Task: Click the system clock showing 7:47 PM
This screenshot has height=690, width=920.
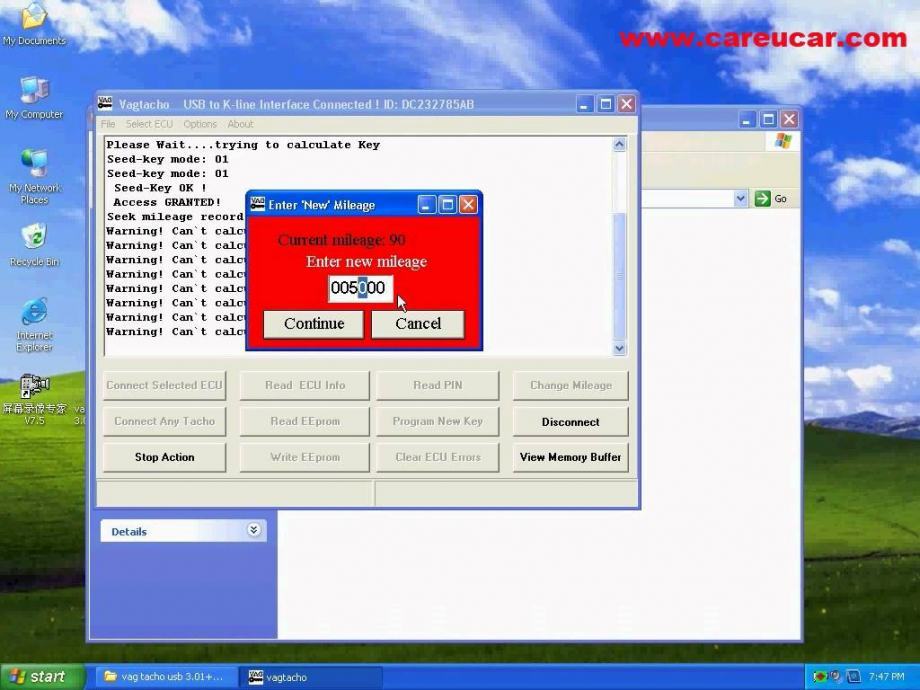Action: [x=887, y=677]
